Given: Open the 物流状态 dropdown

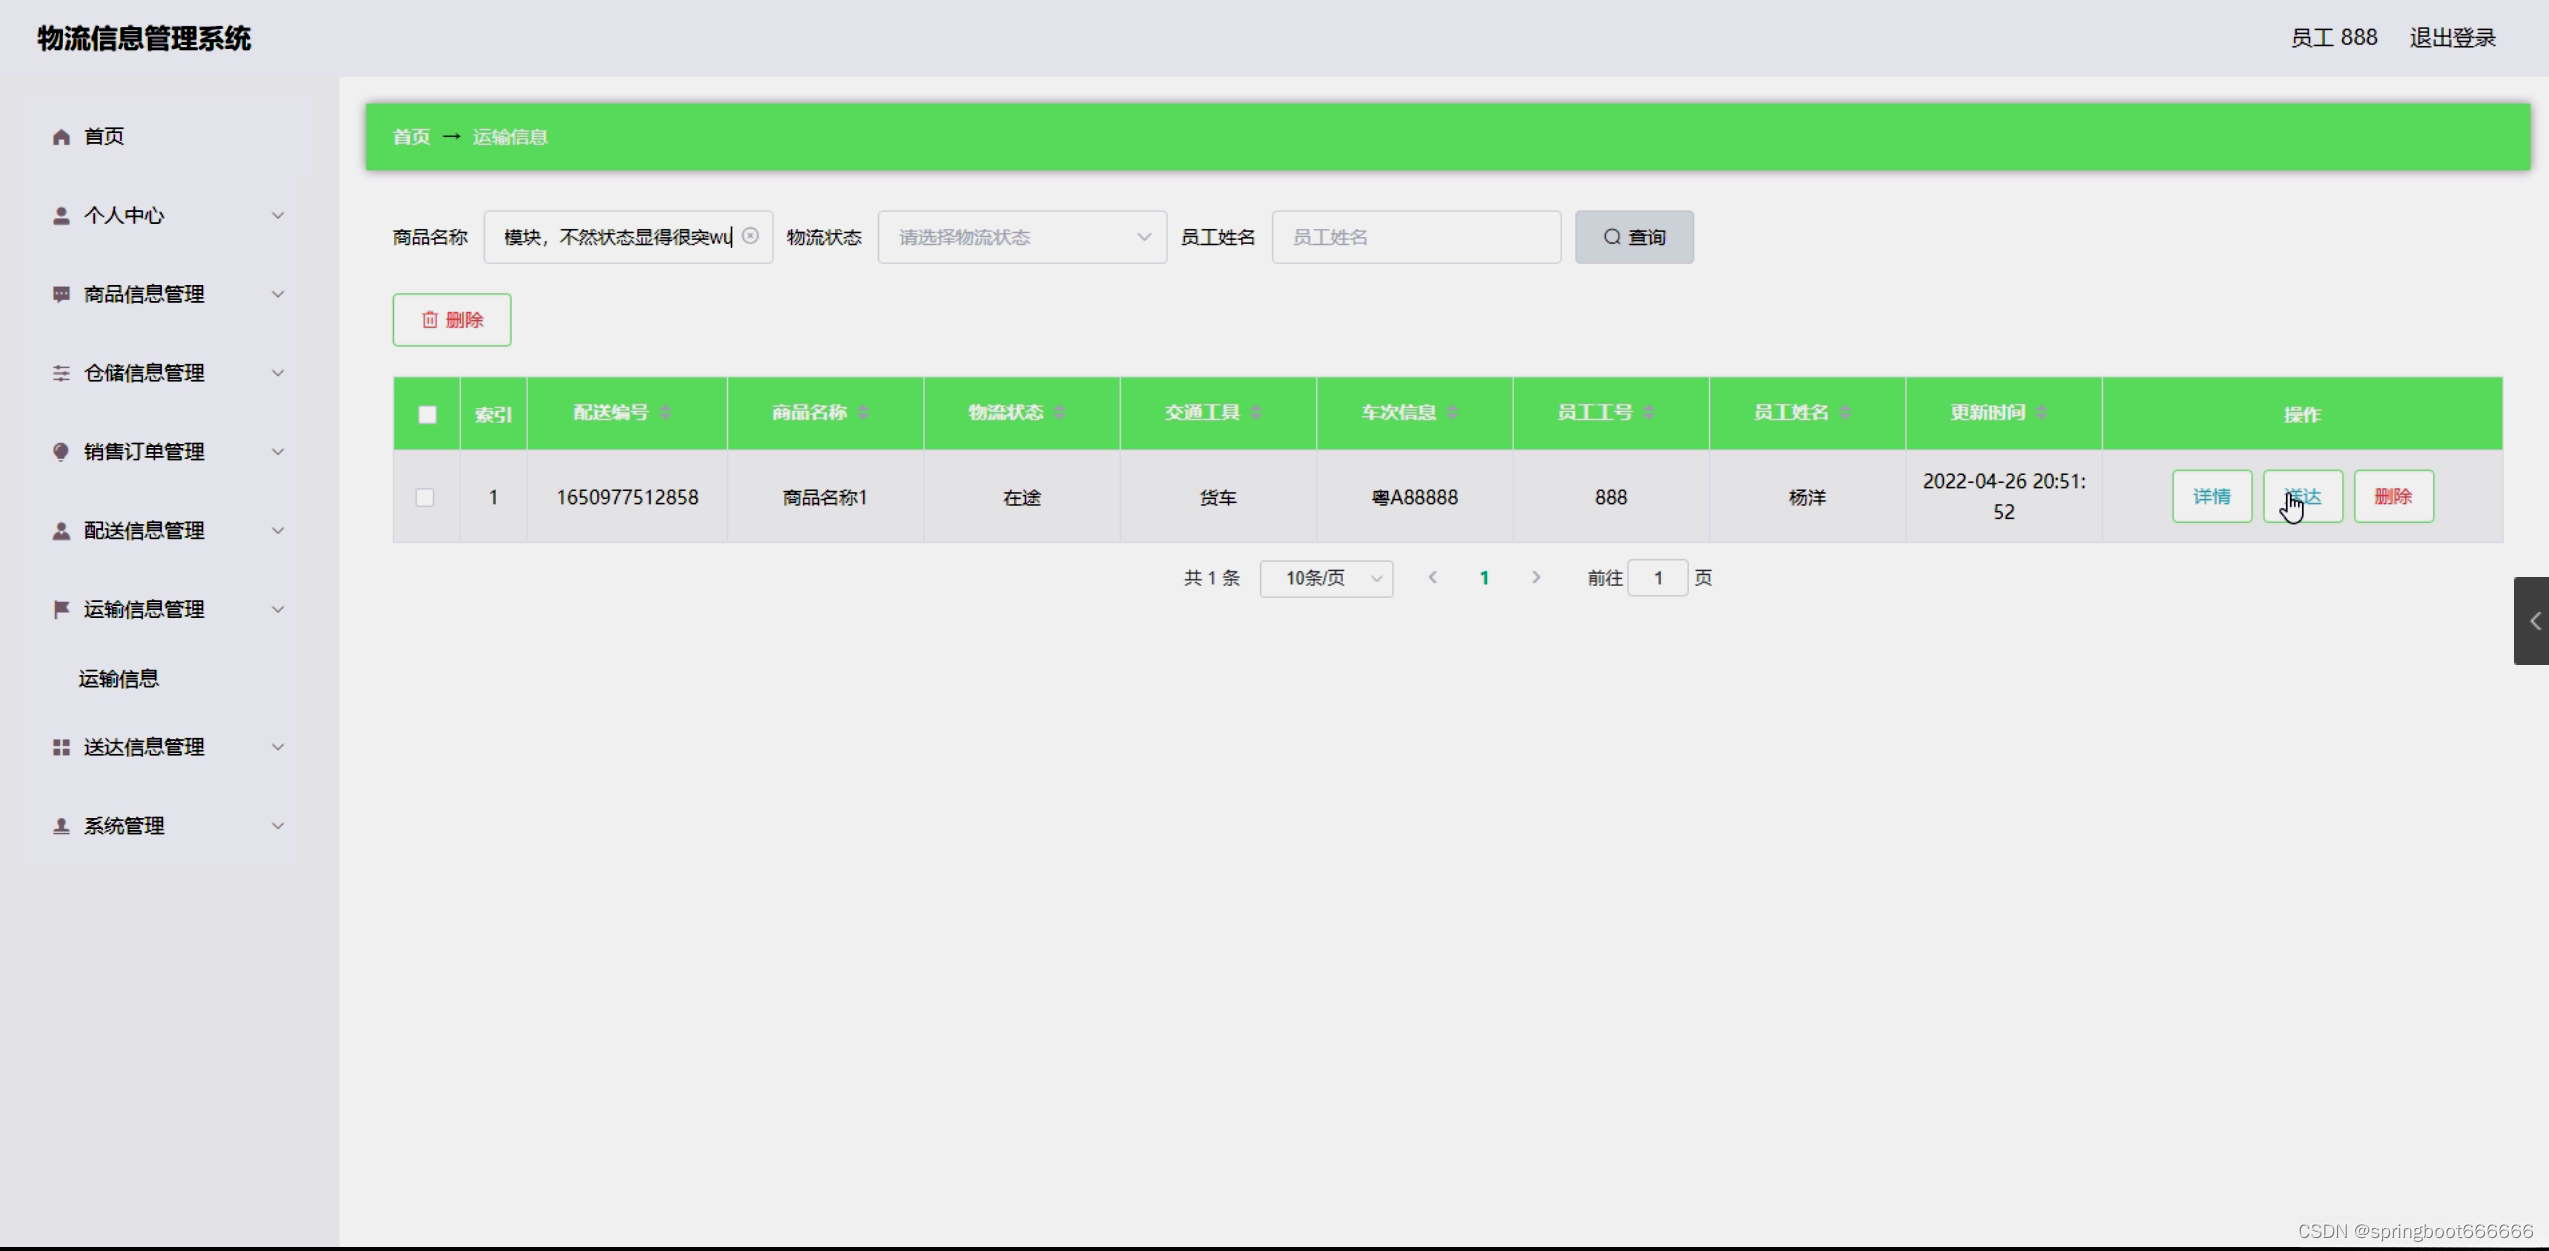Looking at the screenshot, I should point(1021,237).
